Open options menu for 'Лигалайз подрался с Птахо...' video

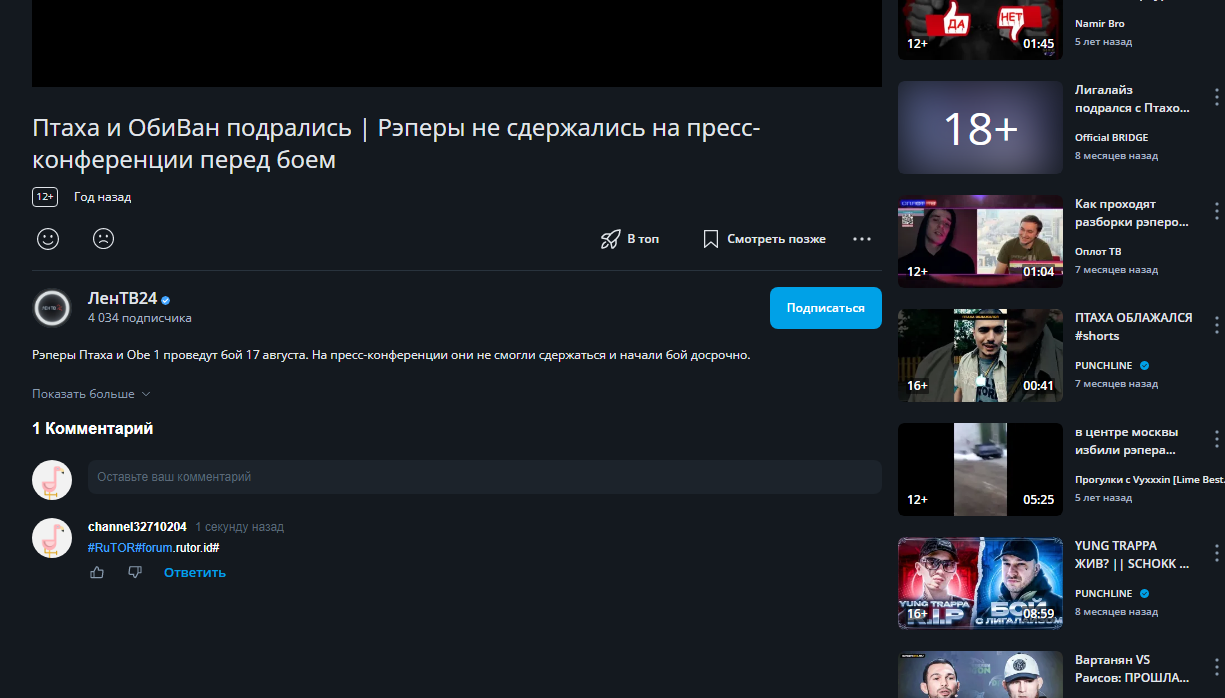coord(1217,97)
